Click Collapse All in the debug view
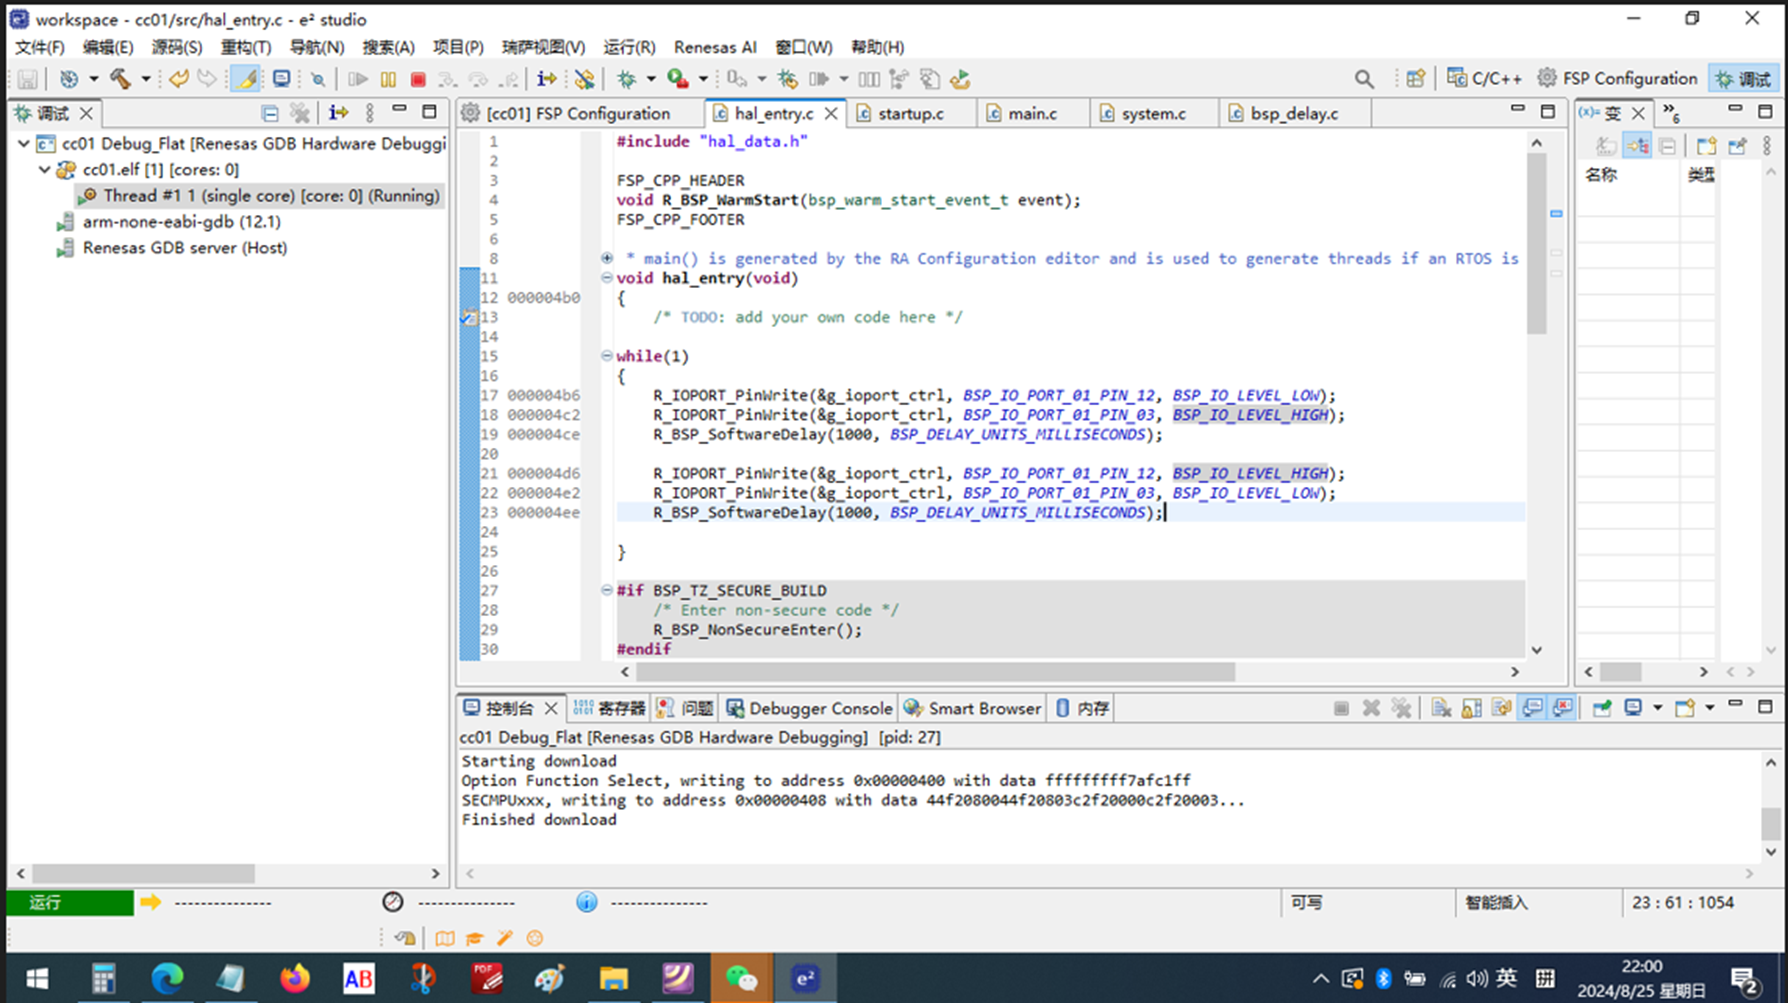Viewport: 1788px width, 1003px height. (x=269, y=113)
